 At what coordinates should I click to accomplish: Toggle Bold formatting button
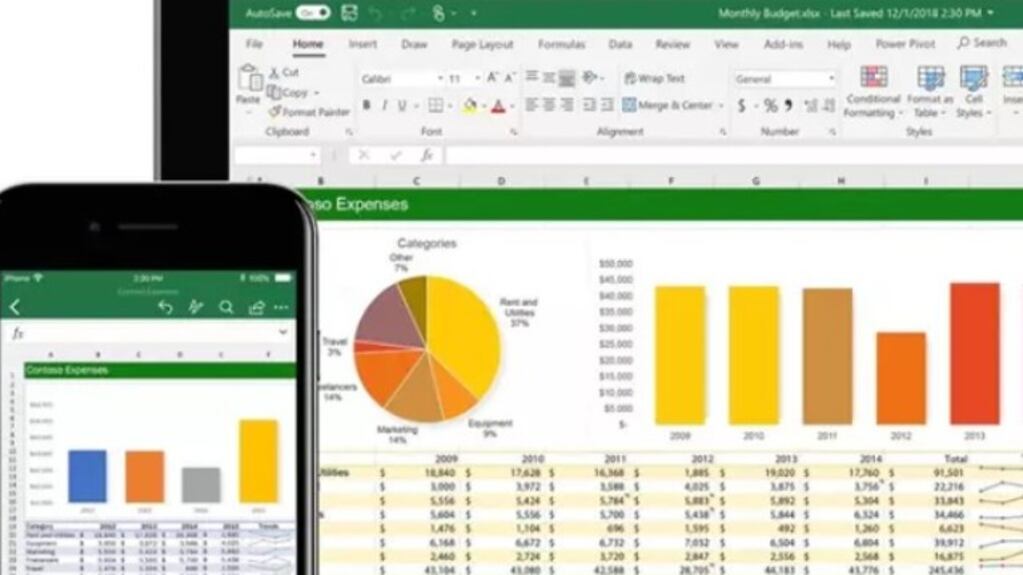pyautogui.click(x=366, y=105)
